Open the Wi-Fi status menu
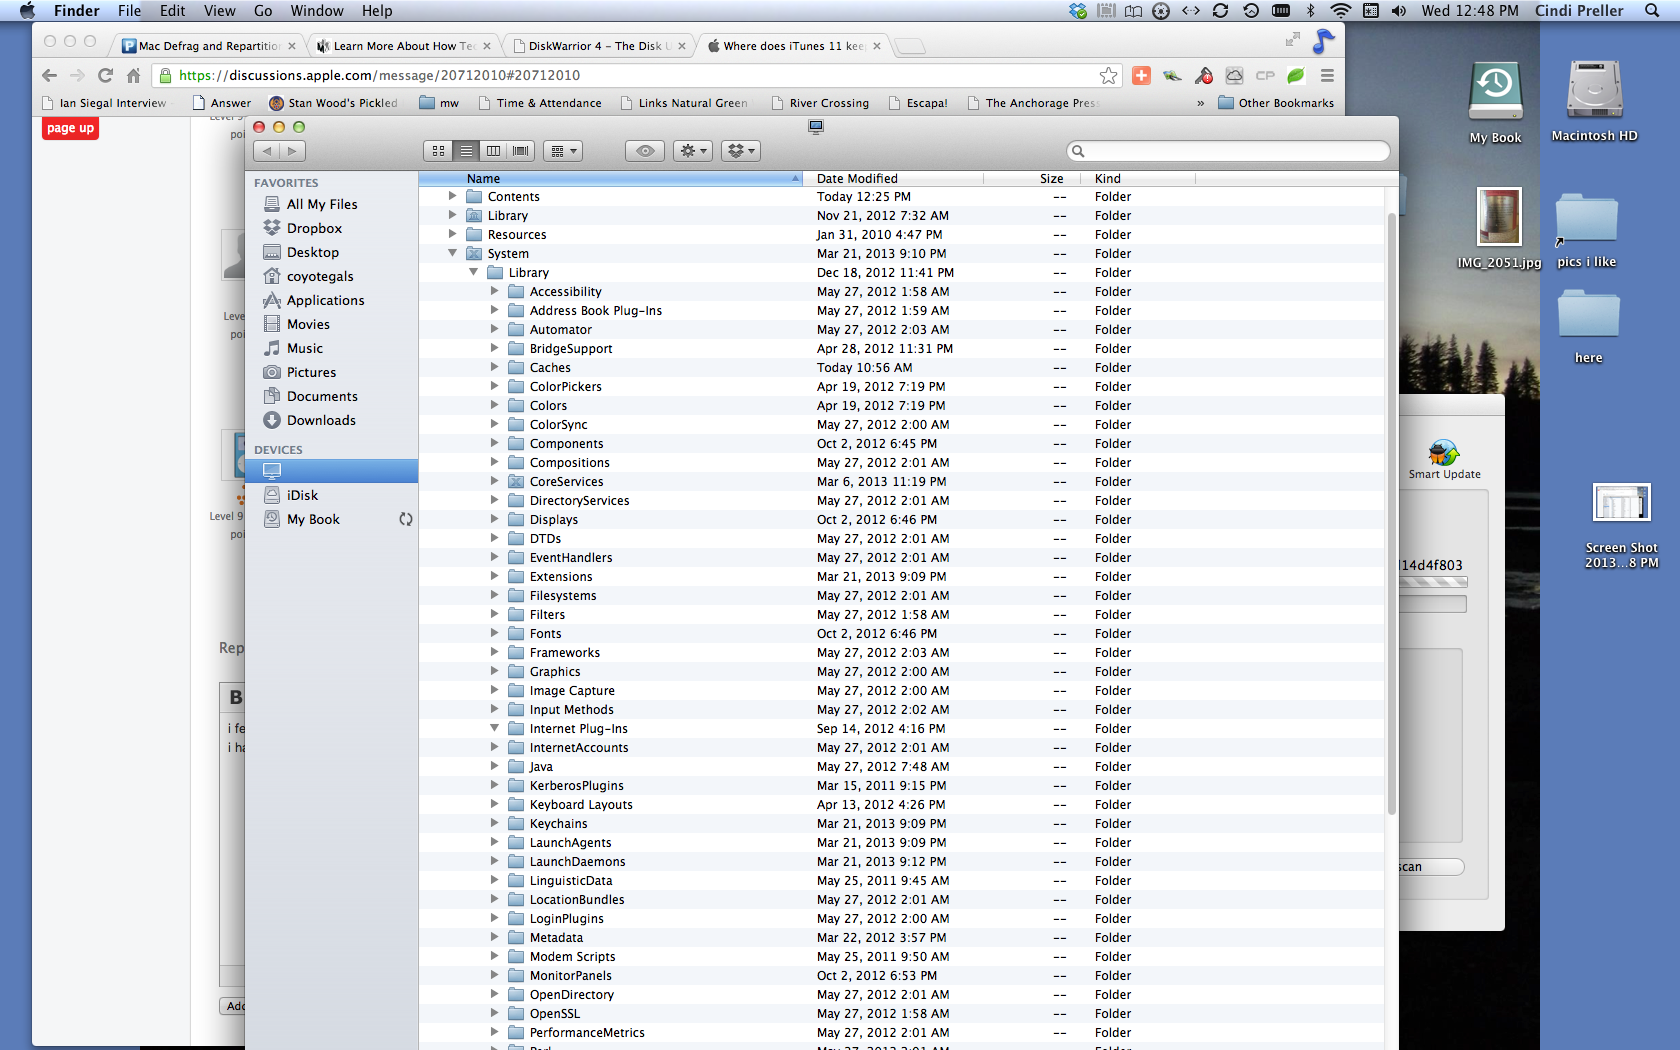 [1341, 11]
